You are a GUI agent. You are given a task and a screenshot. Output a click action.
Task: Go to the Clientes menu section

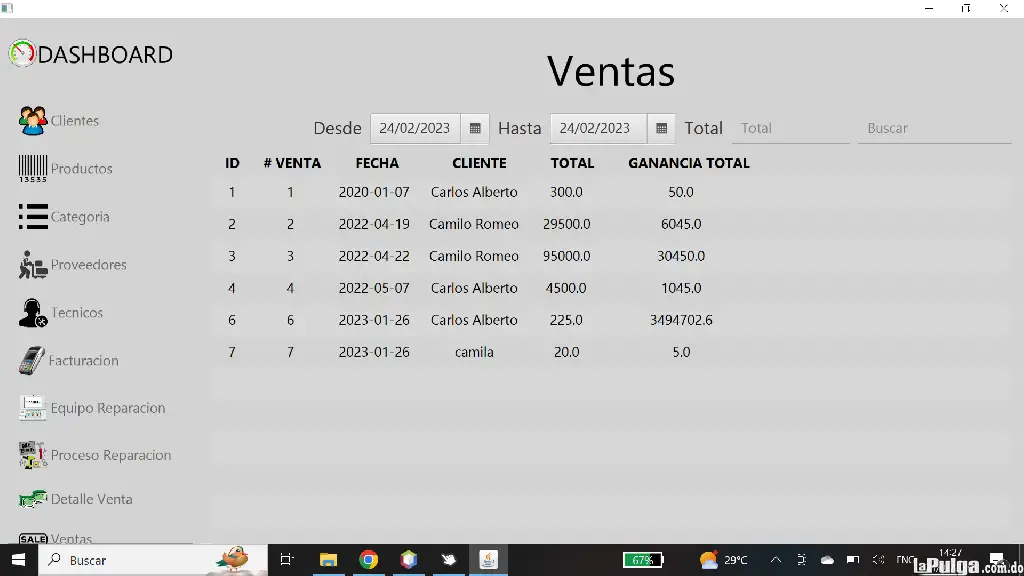coord(74,121)
